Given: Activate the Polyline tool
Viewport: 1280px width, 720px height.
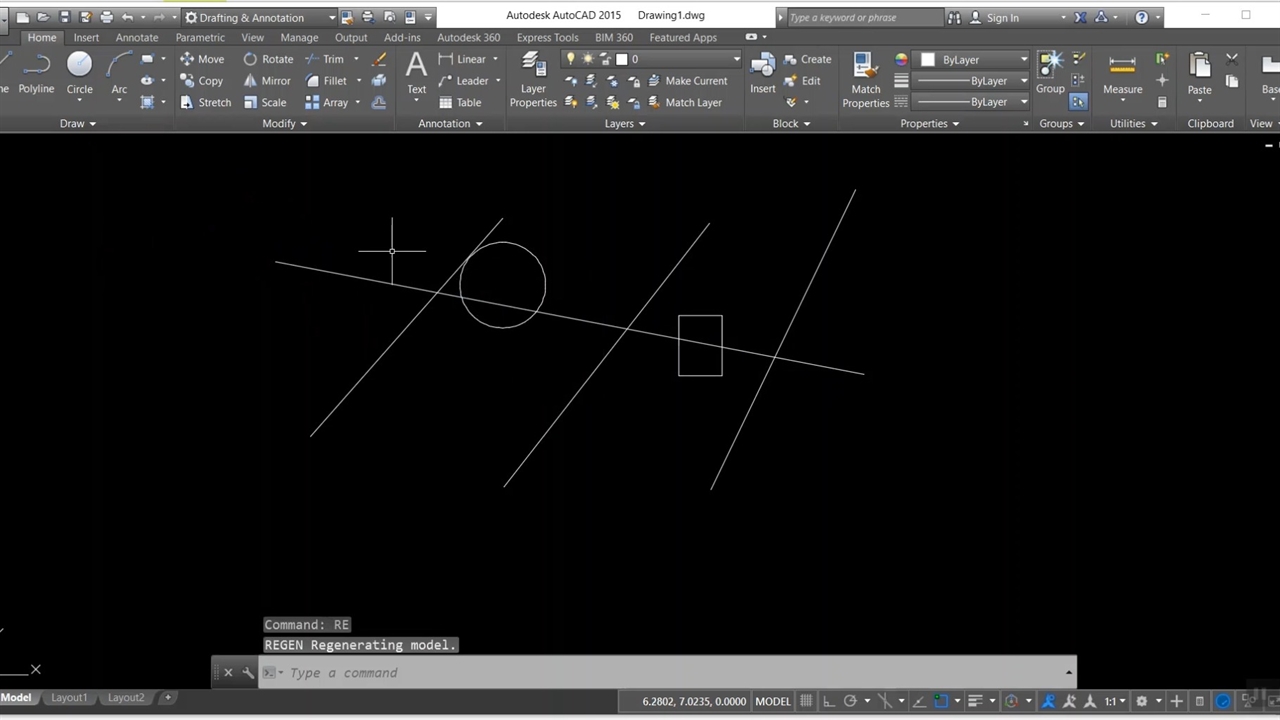Looking at the screenshot, I should click(x=36, y=73).
